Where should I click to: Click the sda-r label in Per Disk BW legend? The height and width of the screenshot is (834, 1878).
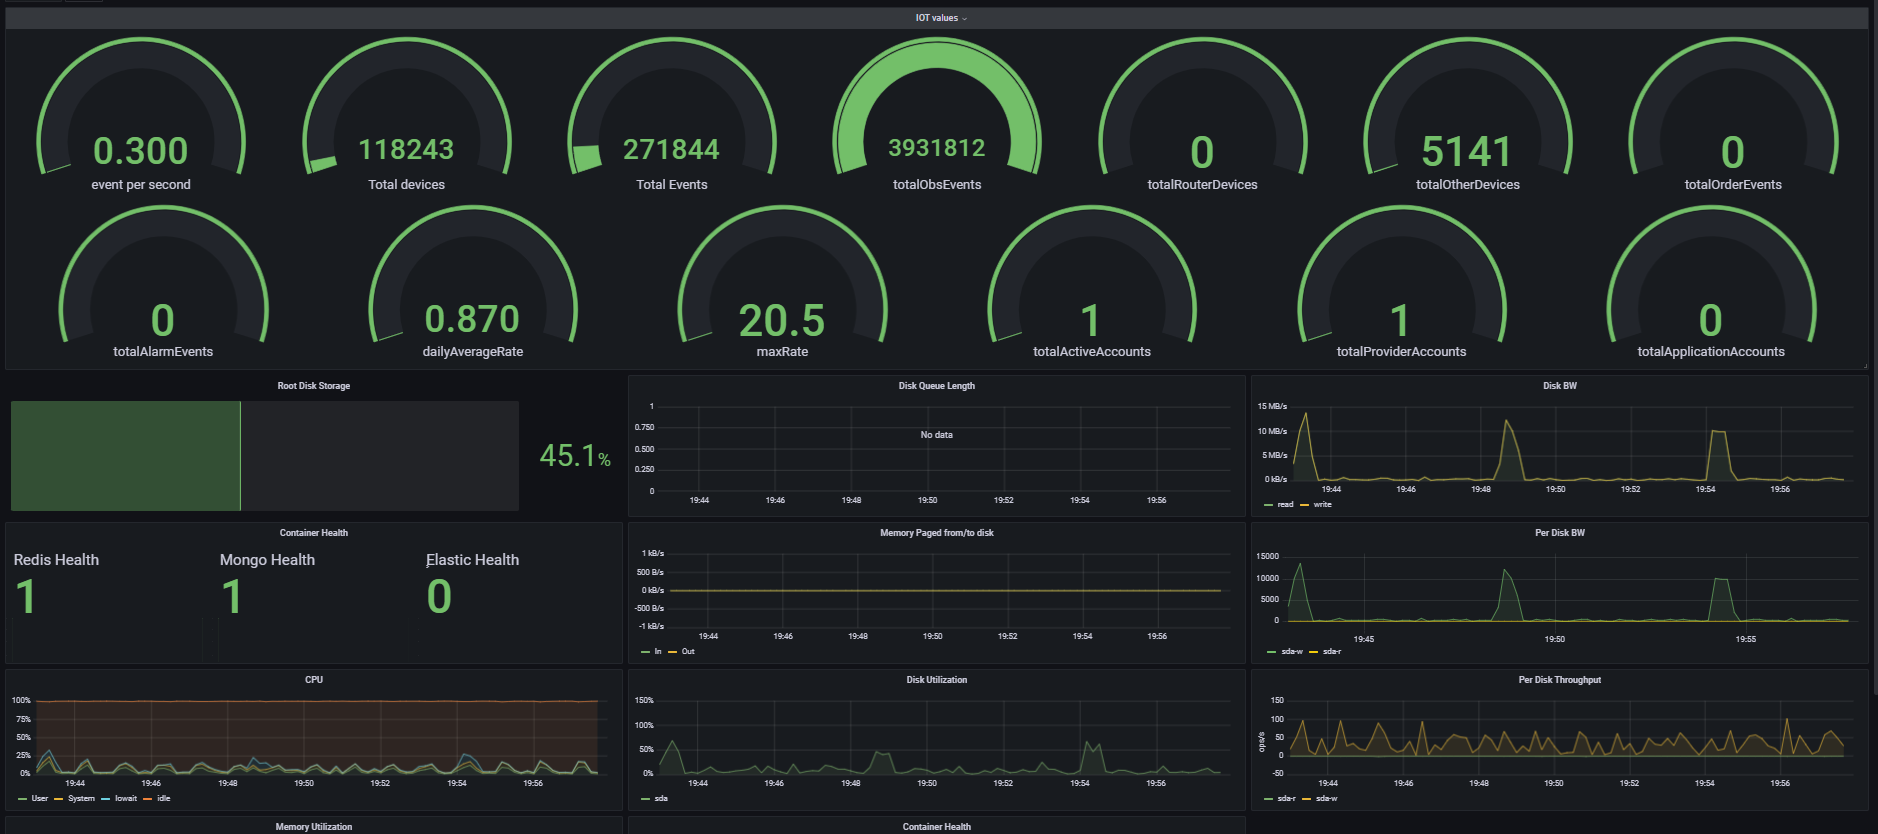(1332, 652)
